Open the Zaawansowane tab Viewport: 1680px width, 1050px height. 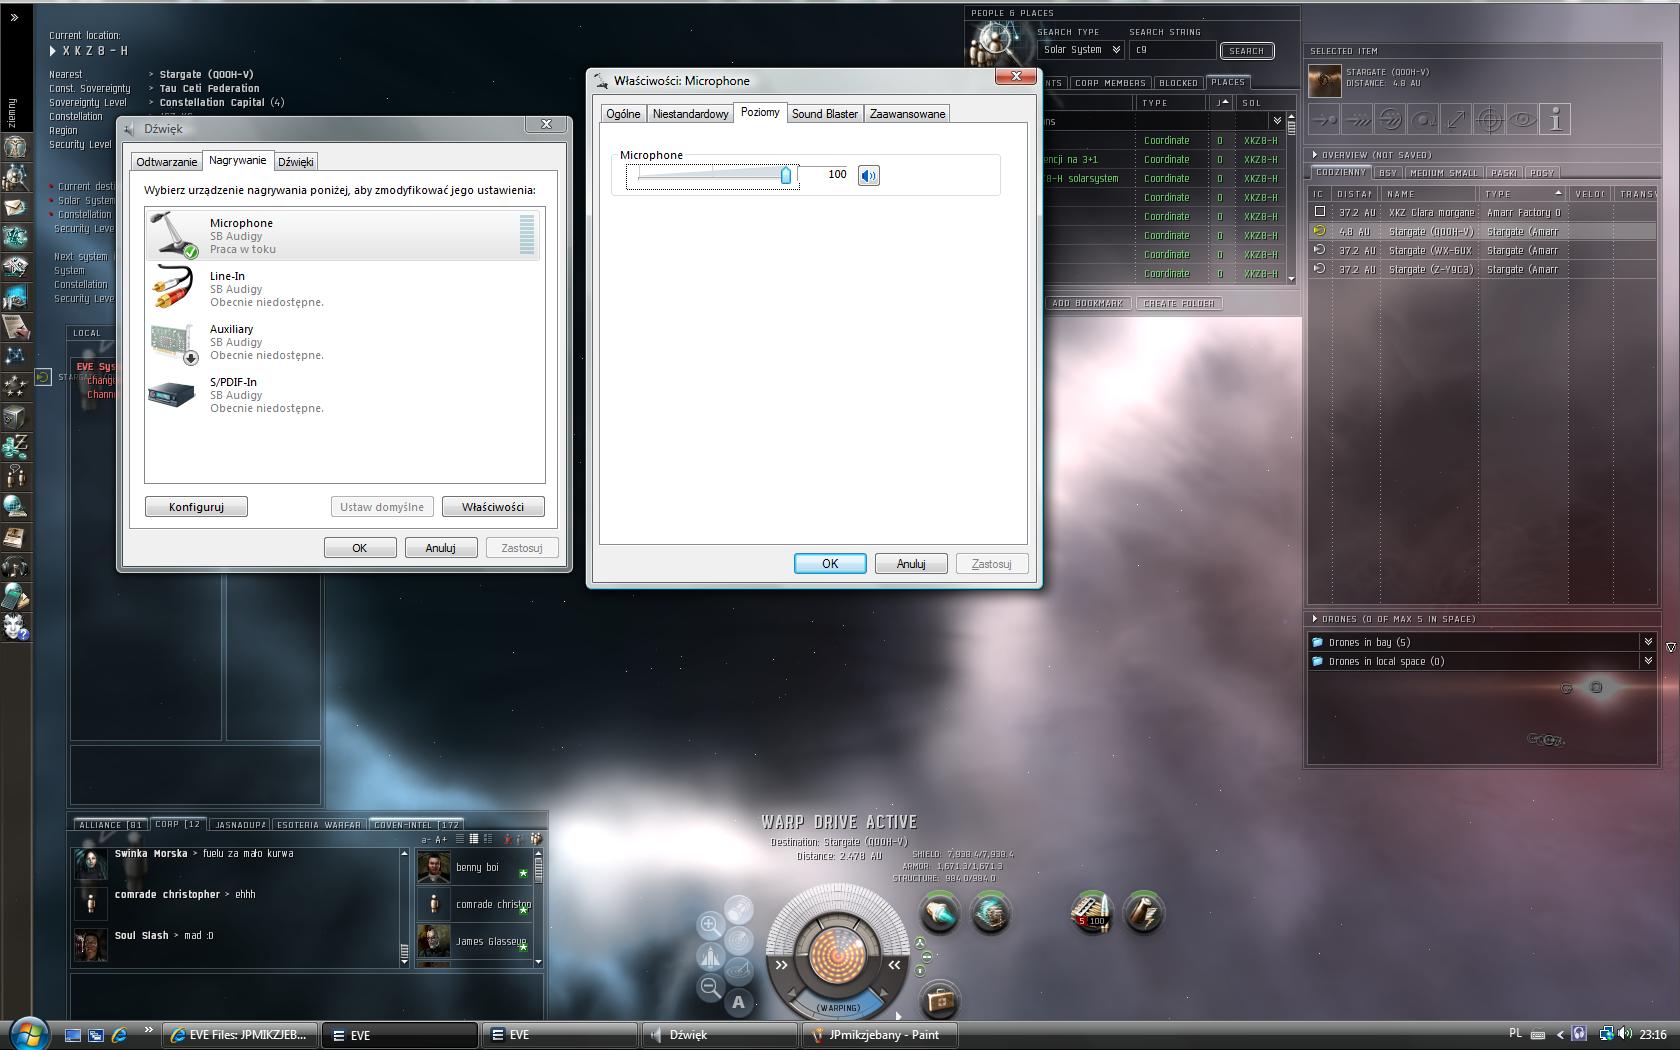point(907,114)
